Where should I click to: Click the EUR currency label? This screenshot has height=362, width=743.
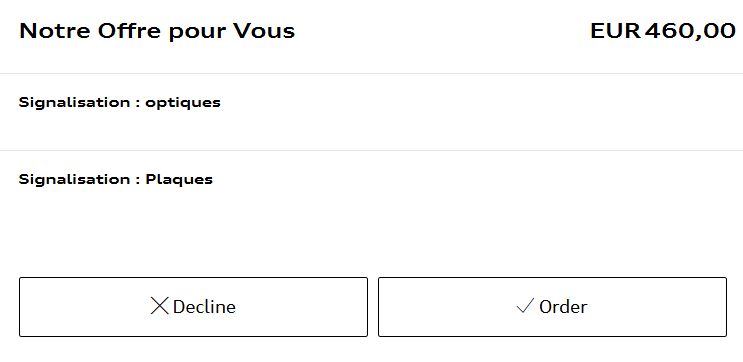tap(616, 31)
